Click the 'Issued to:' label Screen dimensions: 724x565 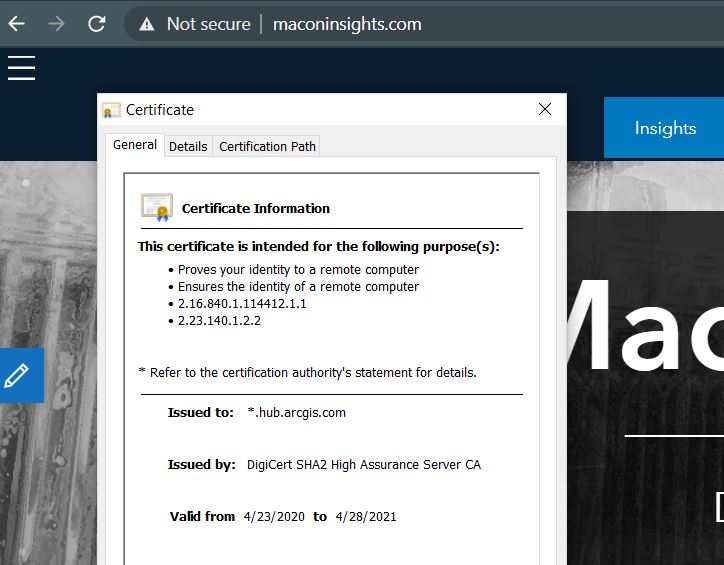tap(201, 412)
